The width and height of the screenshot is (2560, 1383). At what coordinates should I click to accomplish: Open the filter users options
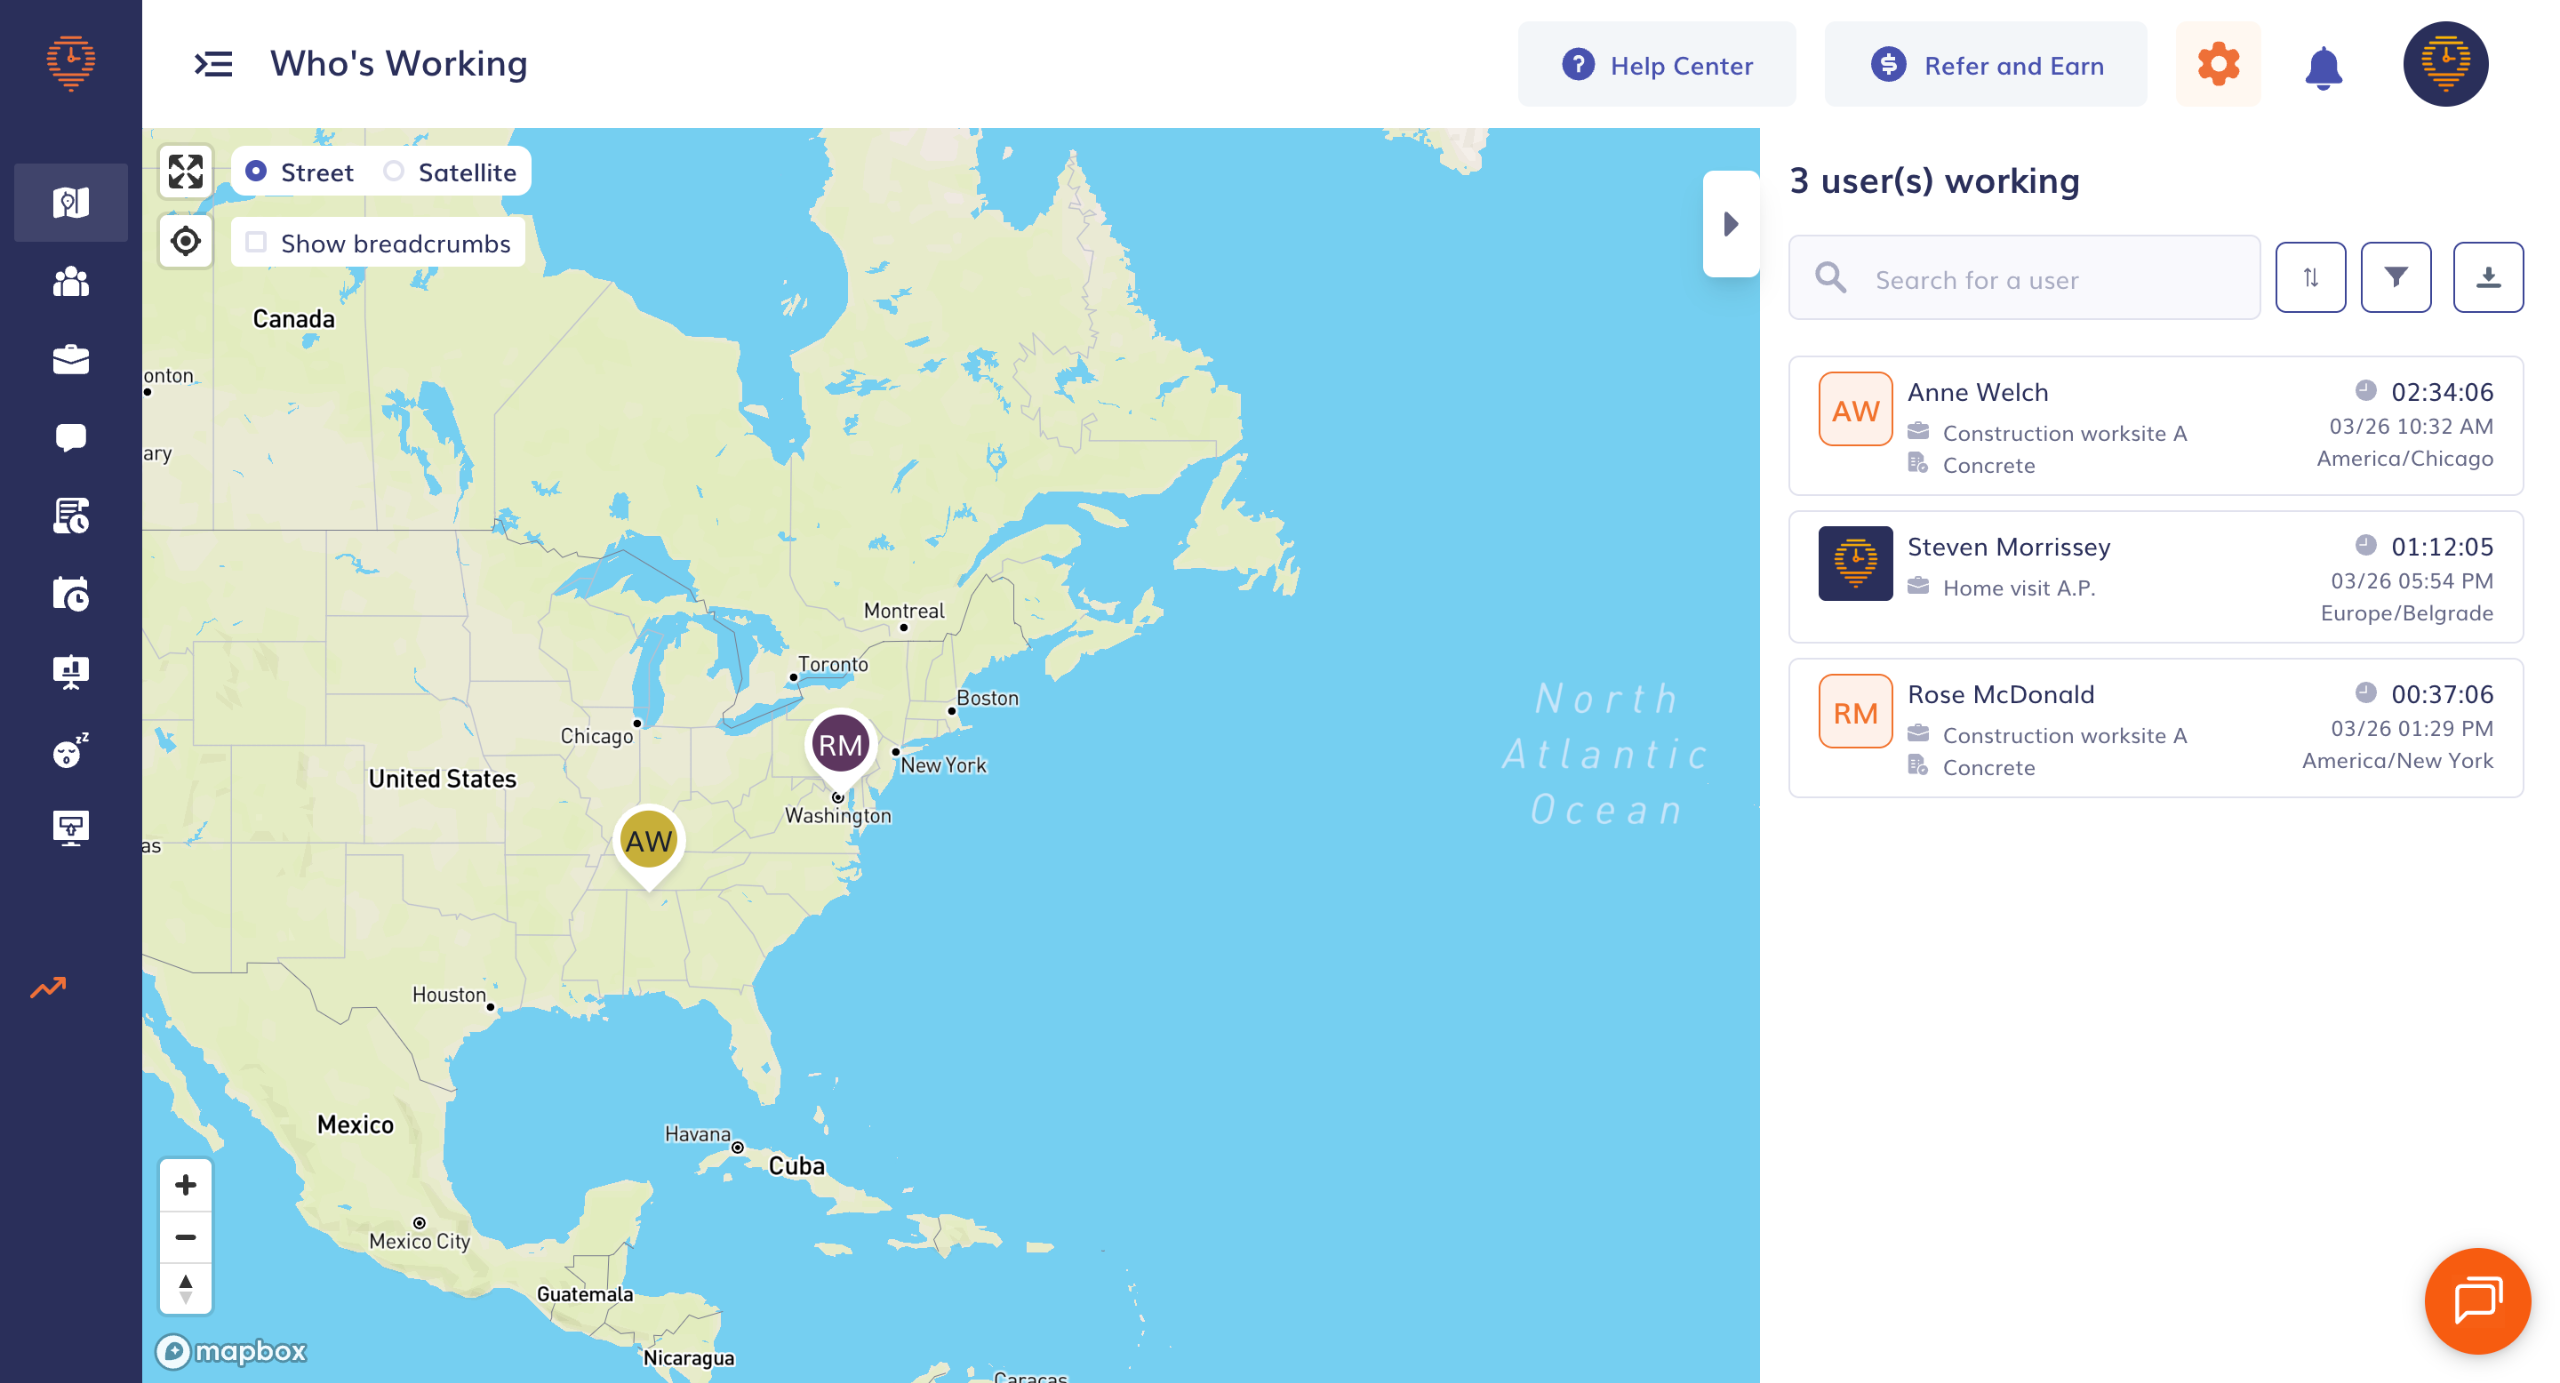(x=2395, y=277)
